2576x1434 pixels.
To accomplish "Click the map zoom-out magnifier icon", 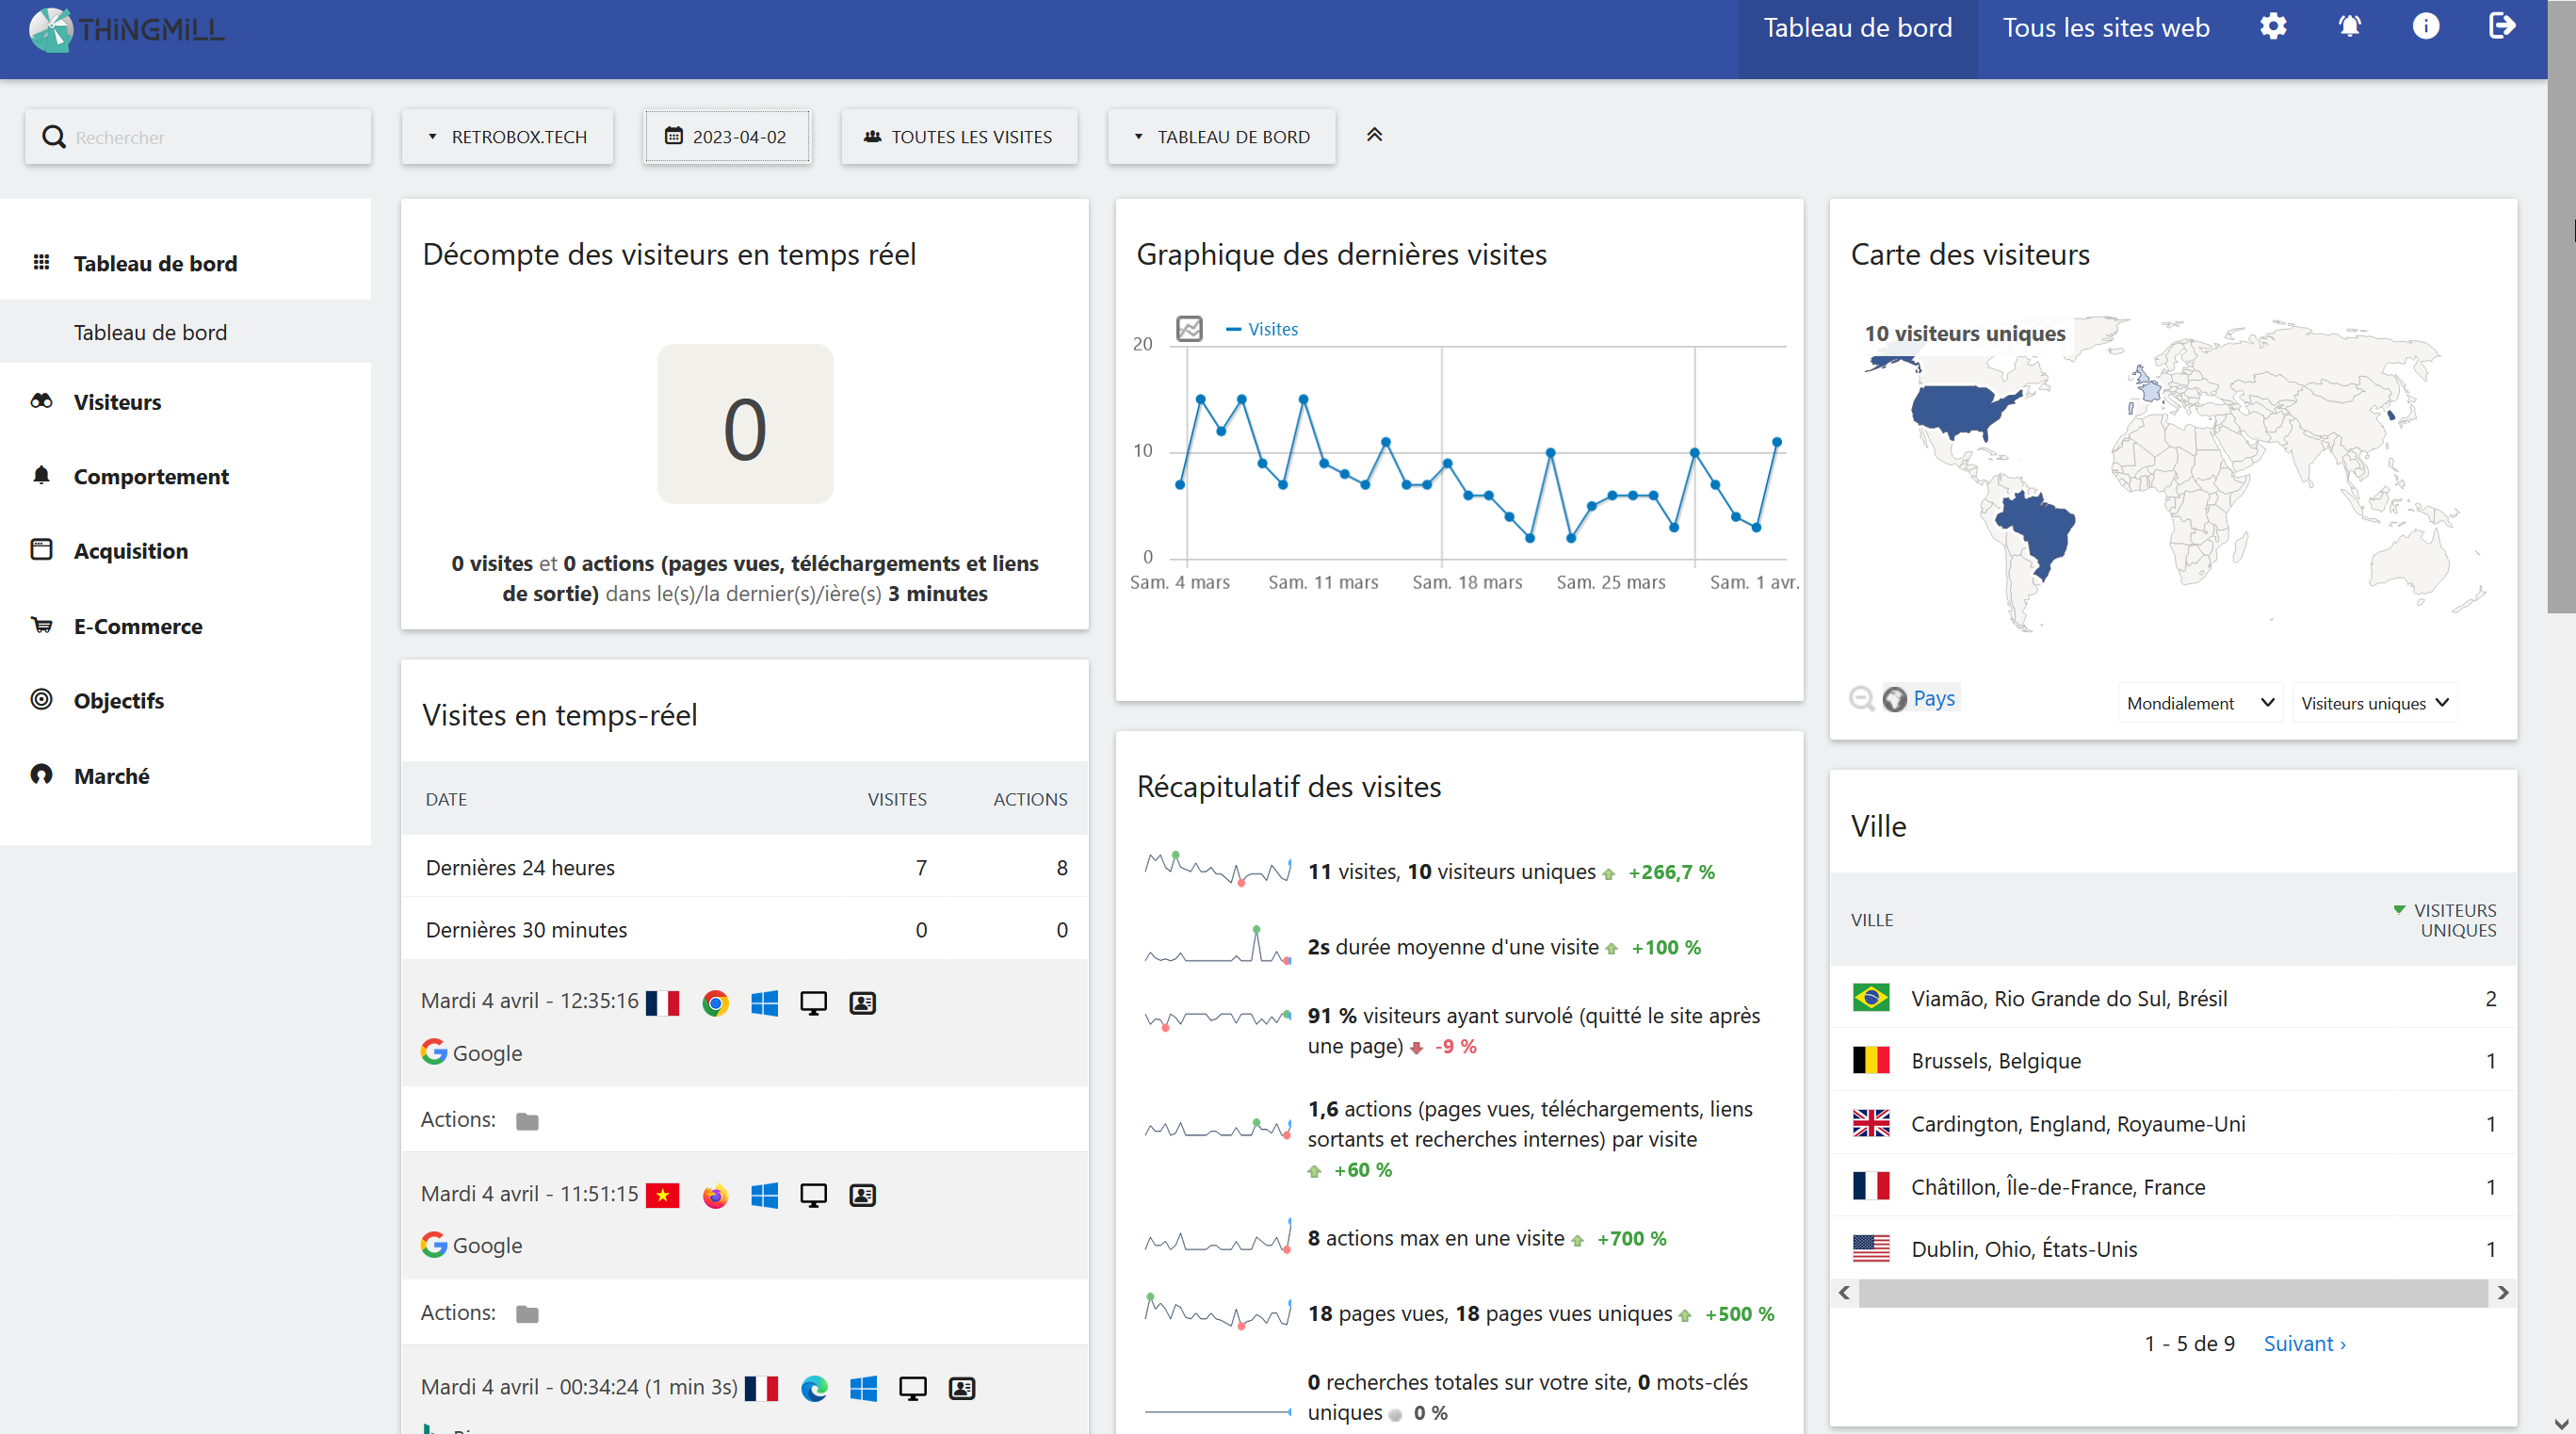I will [1861, 699].
